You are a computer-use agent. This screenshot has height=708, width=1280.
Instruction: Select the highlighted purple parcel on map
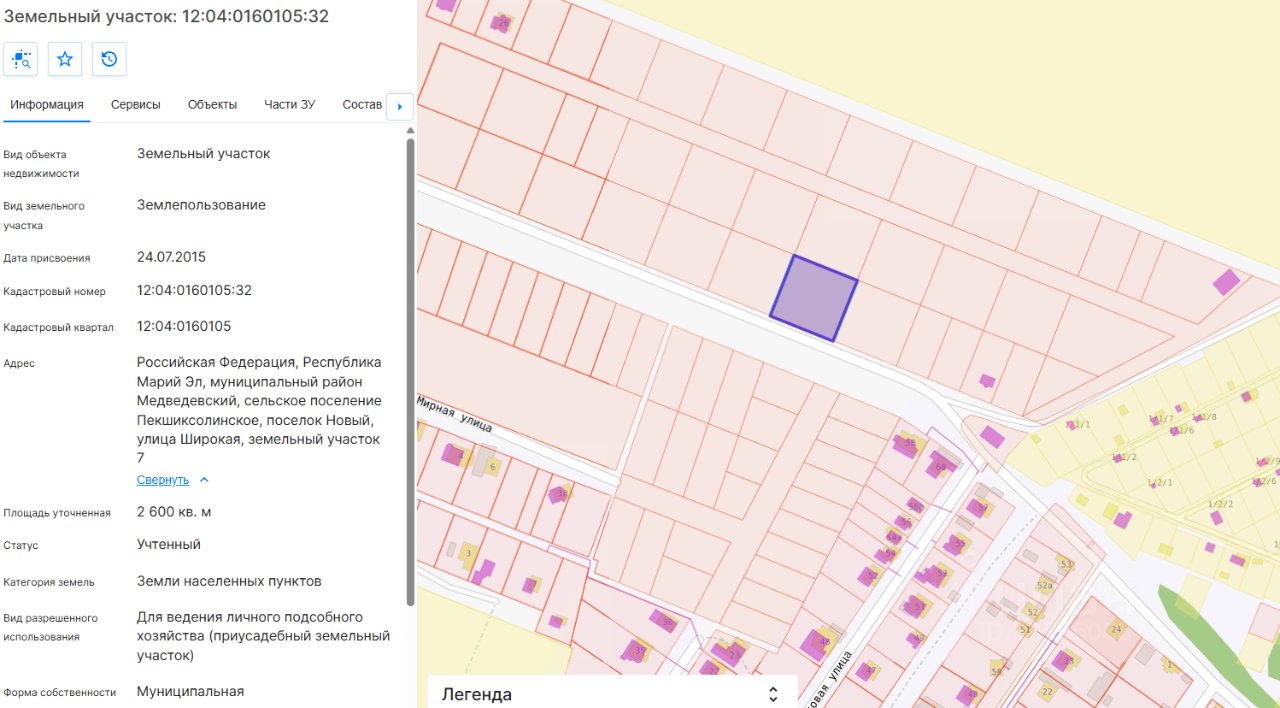[x=814, y=298]
